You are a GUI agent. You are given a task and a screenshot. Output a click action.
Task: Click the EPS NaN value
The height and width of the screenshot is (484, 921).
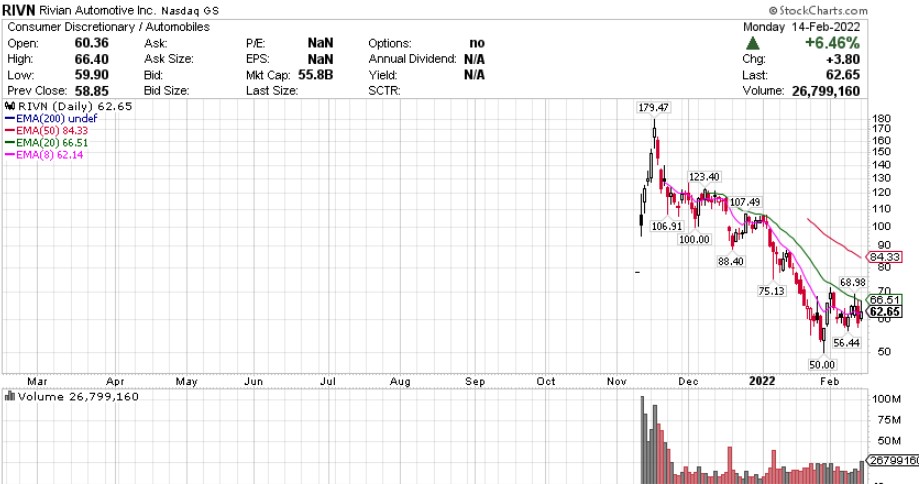[x=321, y=59]
